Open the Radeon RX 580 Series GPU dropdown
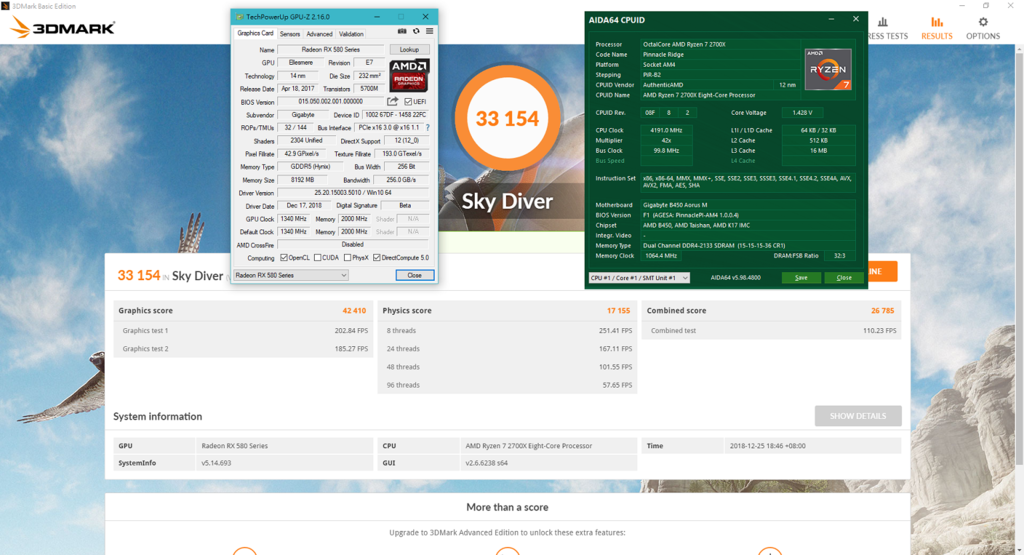1024x555 pixels. tap(291, 276)
